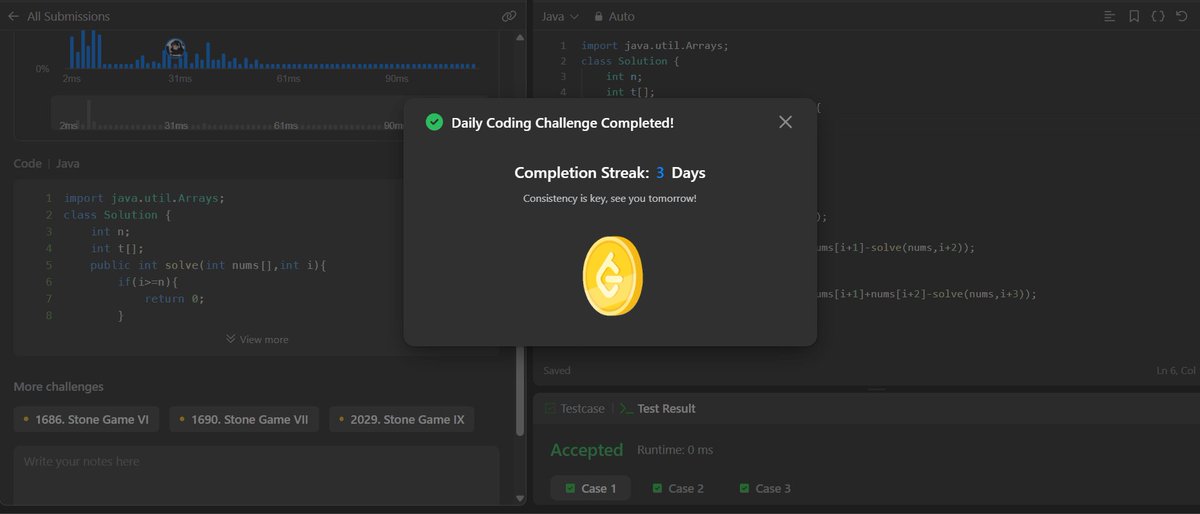Reset code with the undo arrow icon

pos(1181,16)
